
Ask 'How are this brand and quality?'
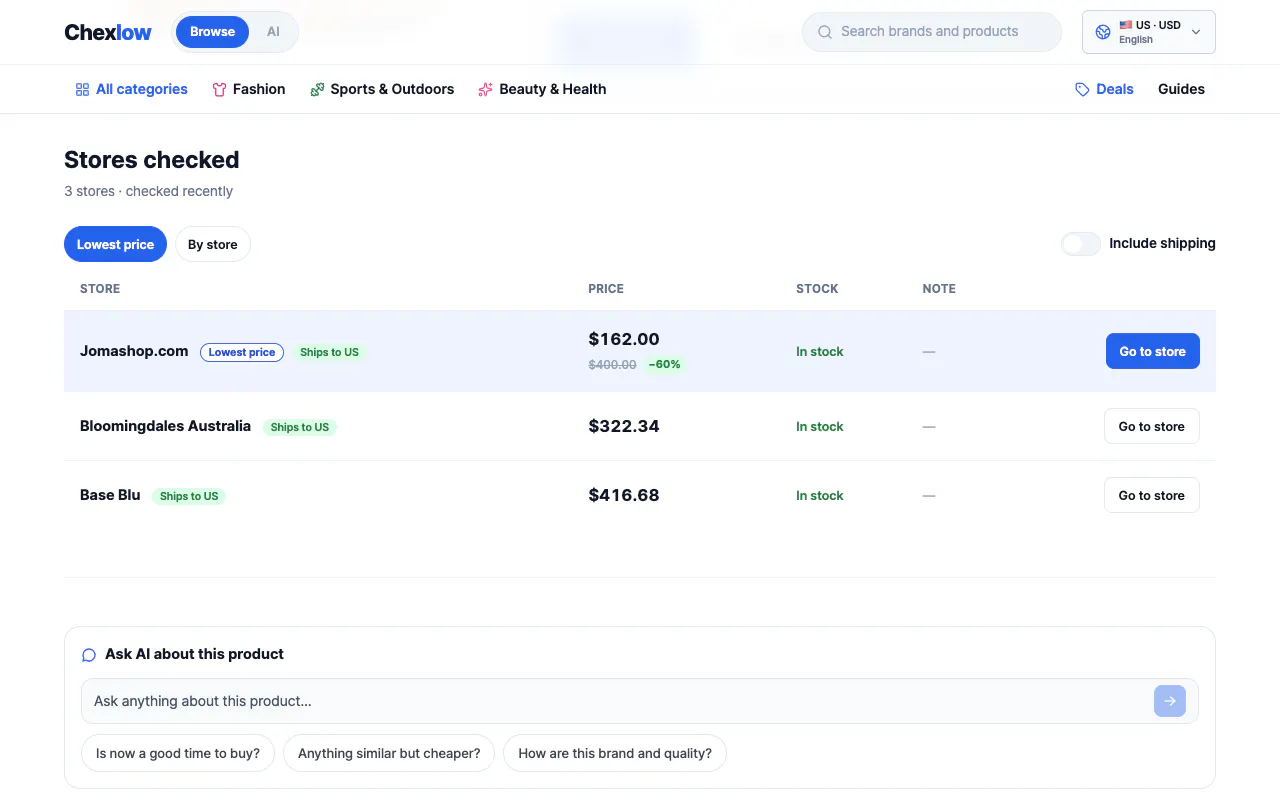coord(615,754)
